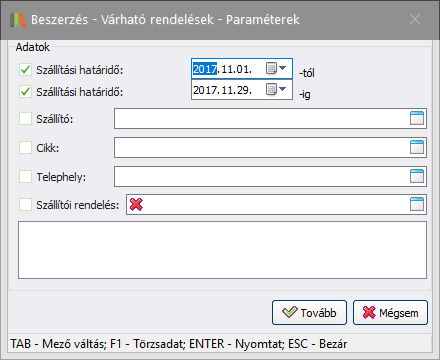
Task: Click into the Szállító text field
Action: coord(262,118)
